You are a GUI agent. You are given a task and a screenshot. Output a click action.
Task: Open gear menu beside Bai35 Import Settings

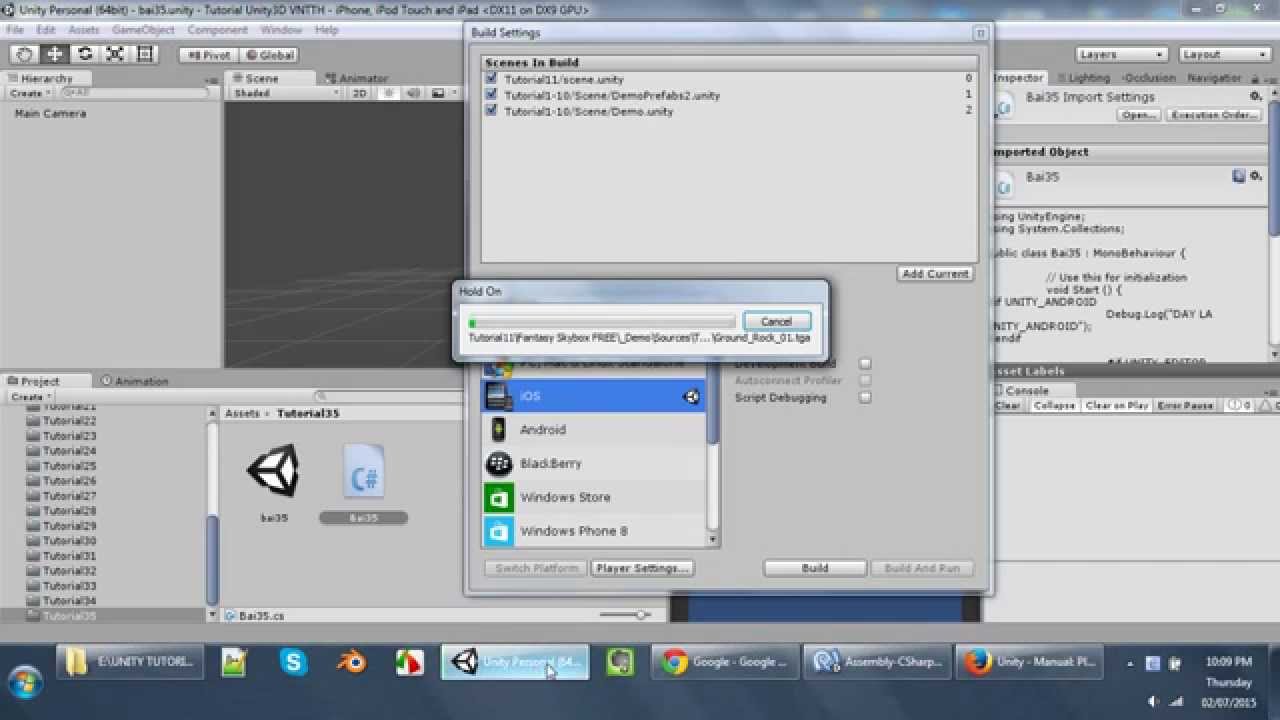click(1255, 96)
